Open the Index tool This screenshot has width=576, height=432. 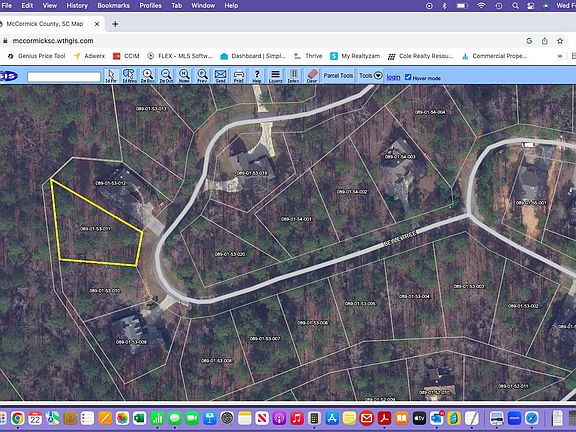[293, 76]
